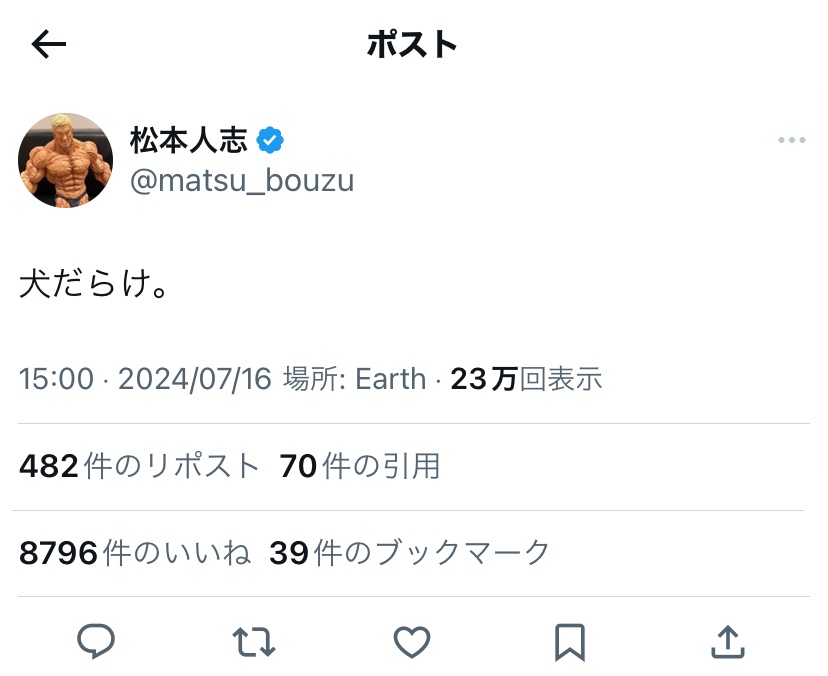Image resolution: width=828 pixels, height=676 pixels.
Task: Tap the 39件のブックマーク count
Action: (409, 552)
